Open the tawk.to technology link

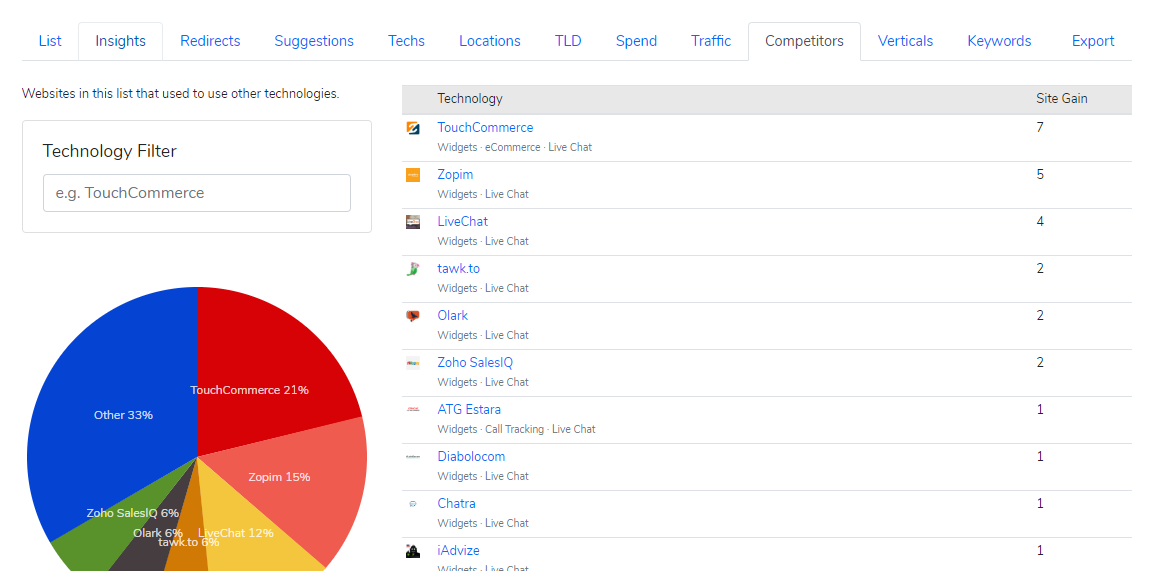click(x=459, y=268)
